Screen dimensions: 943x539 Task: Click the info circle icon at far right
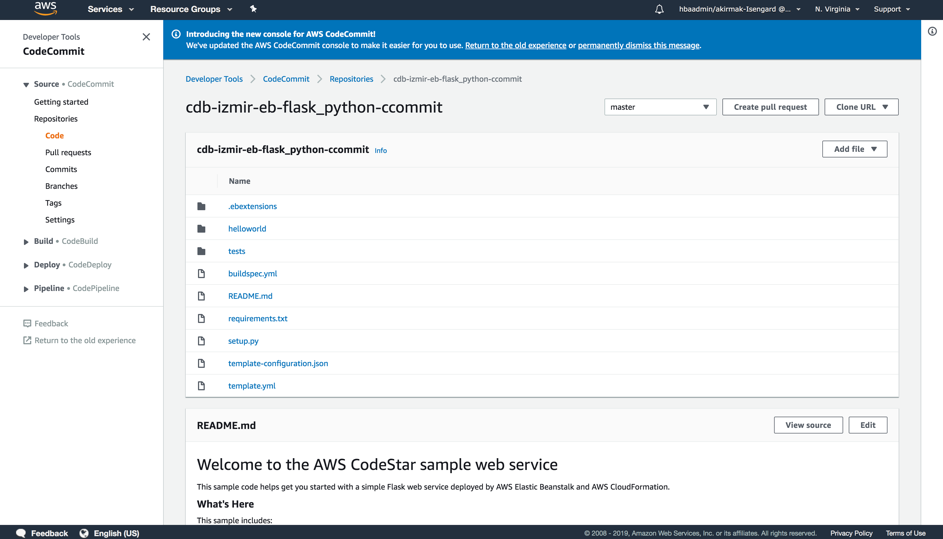[x=932, y=31]
